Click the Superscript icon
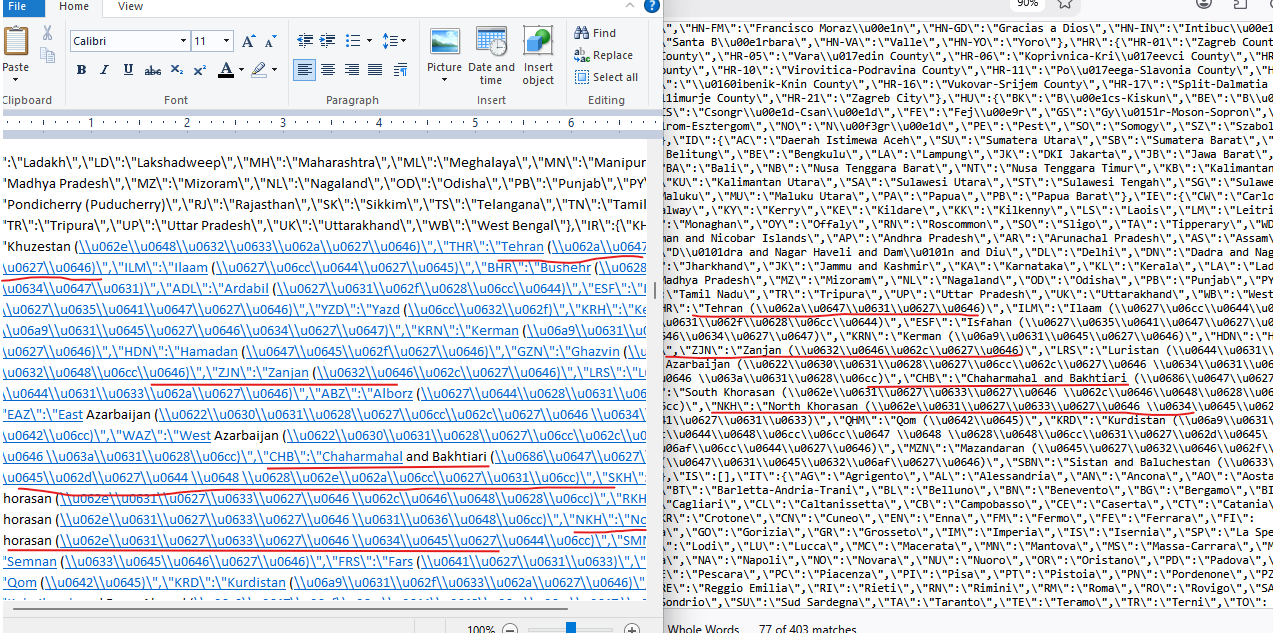The height and width of the screenshot is (633, 1273). [x=199, y=70]
